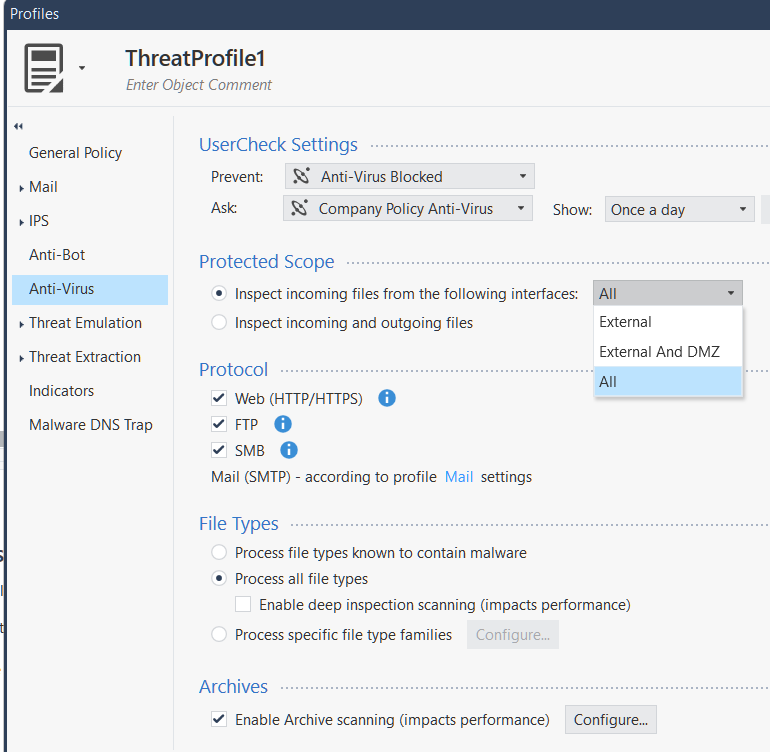
Task: Open the Ask Company Policy Anti-Virus dropdown
Action: point(408,208)
